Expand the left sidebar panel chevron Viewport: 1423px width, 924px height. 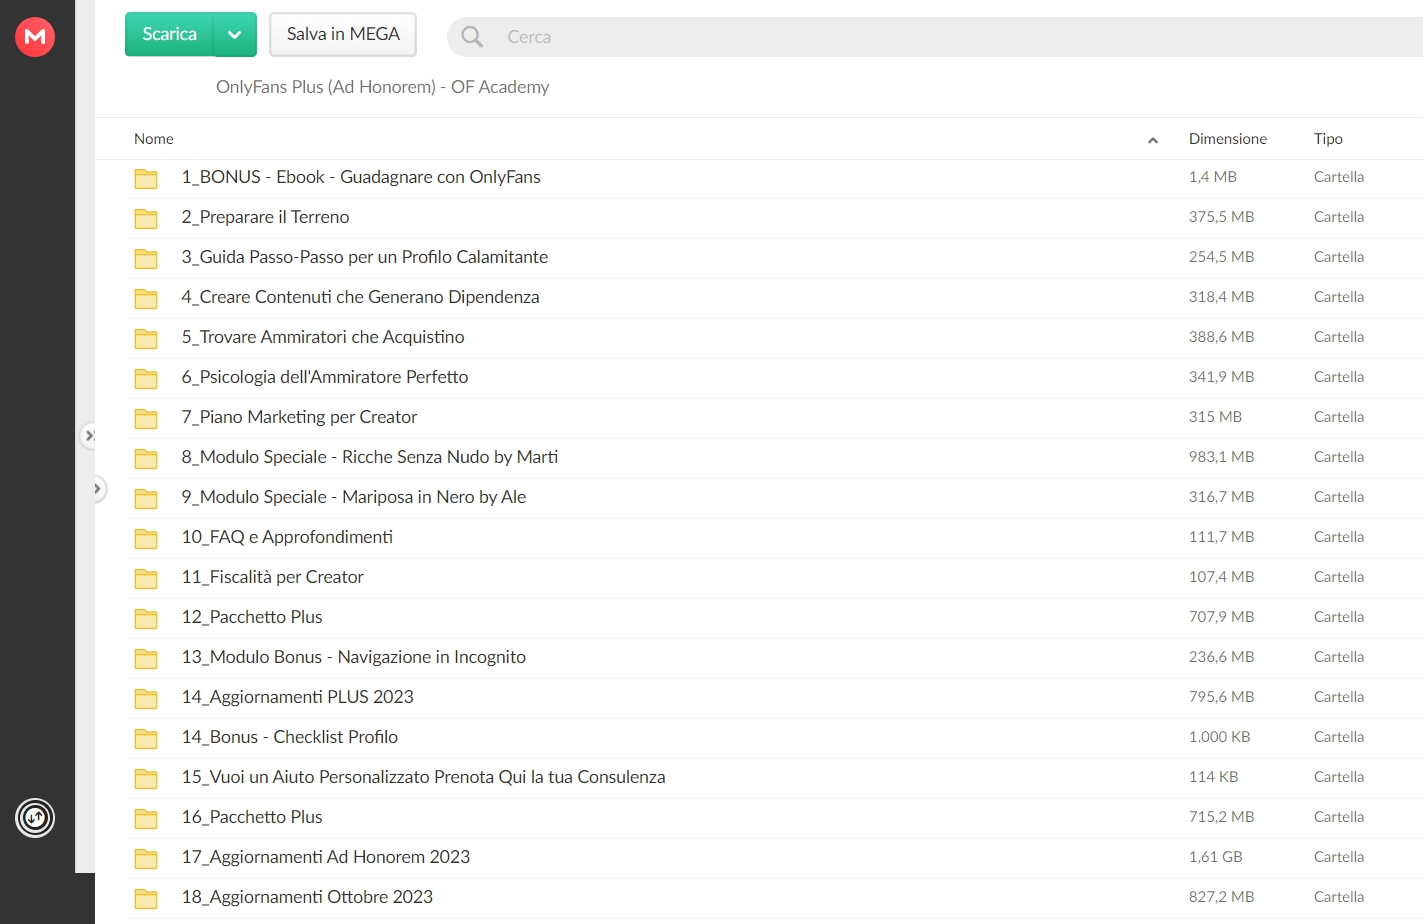coord(97,489)
